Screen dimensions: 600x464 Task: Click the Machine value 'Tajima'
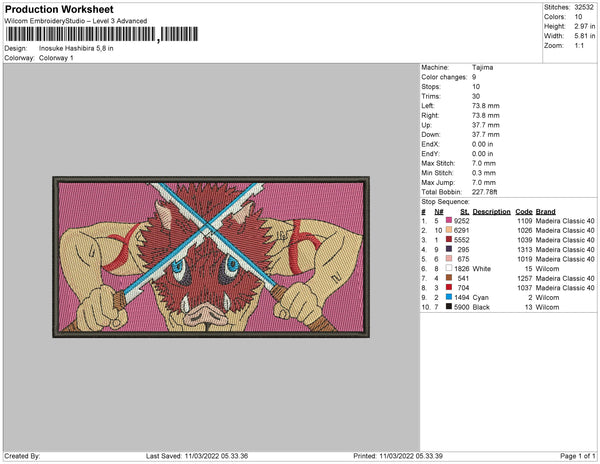[483, 67]
